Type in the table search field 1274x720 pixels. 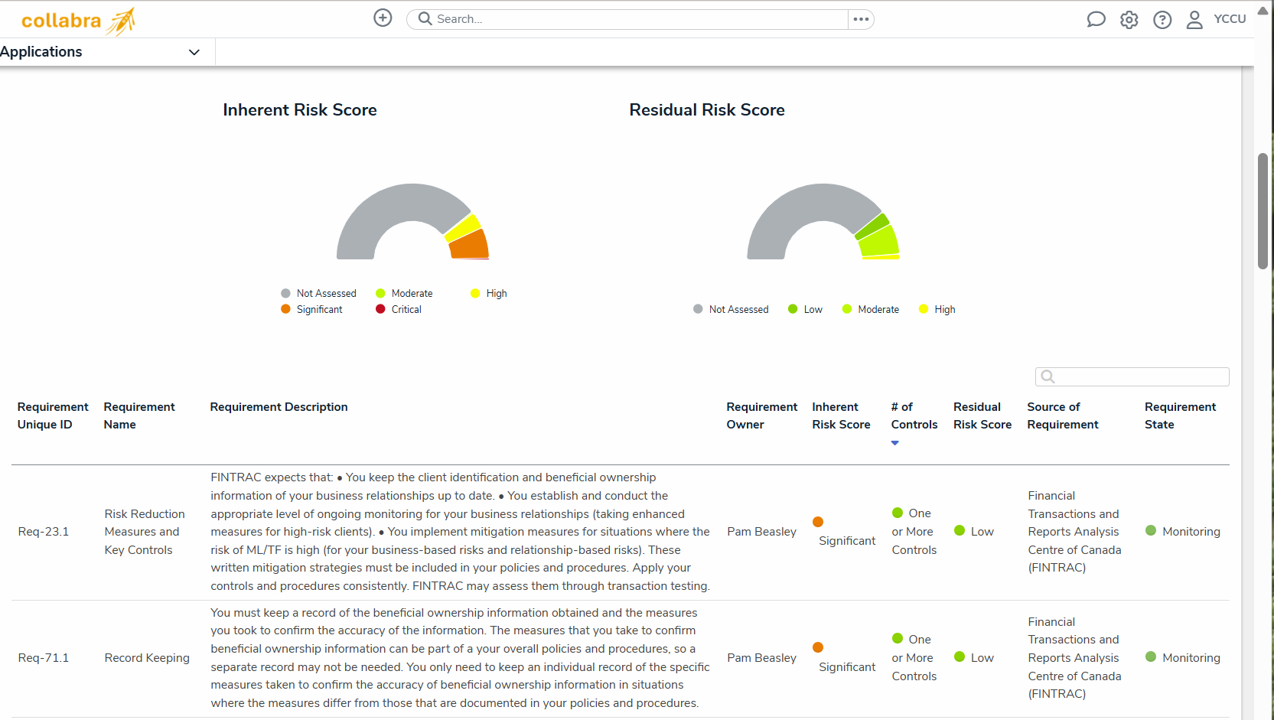pyautogui.click(x=1130, y=376)
